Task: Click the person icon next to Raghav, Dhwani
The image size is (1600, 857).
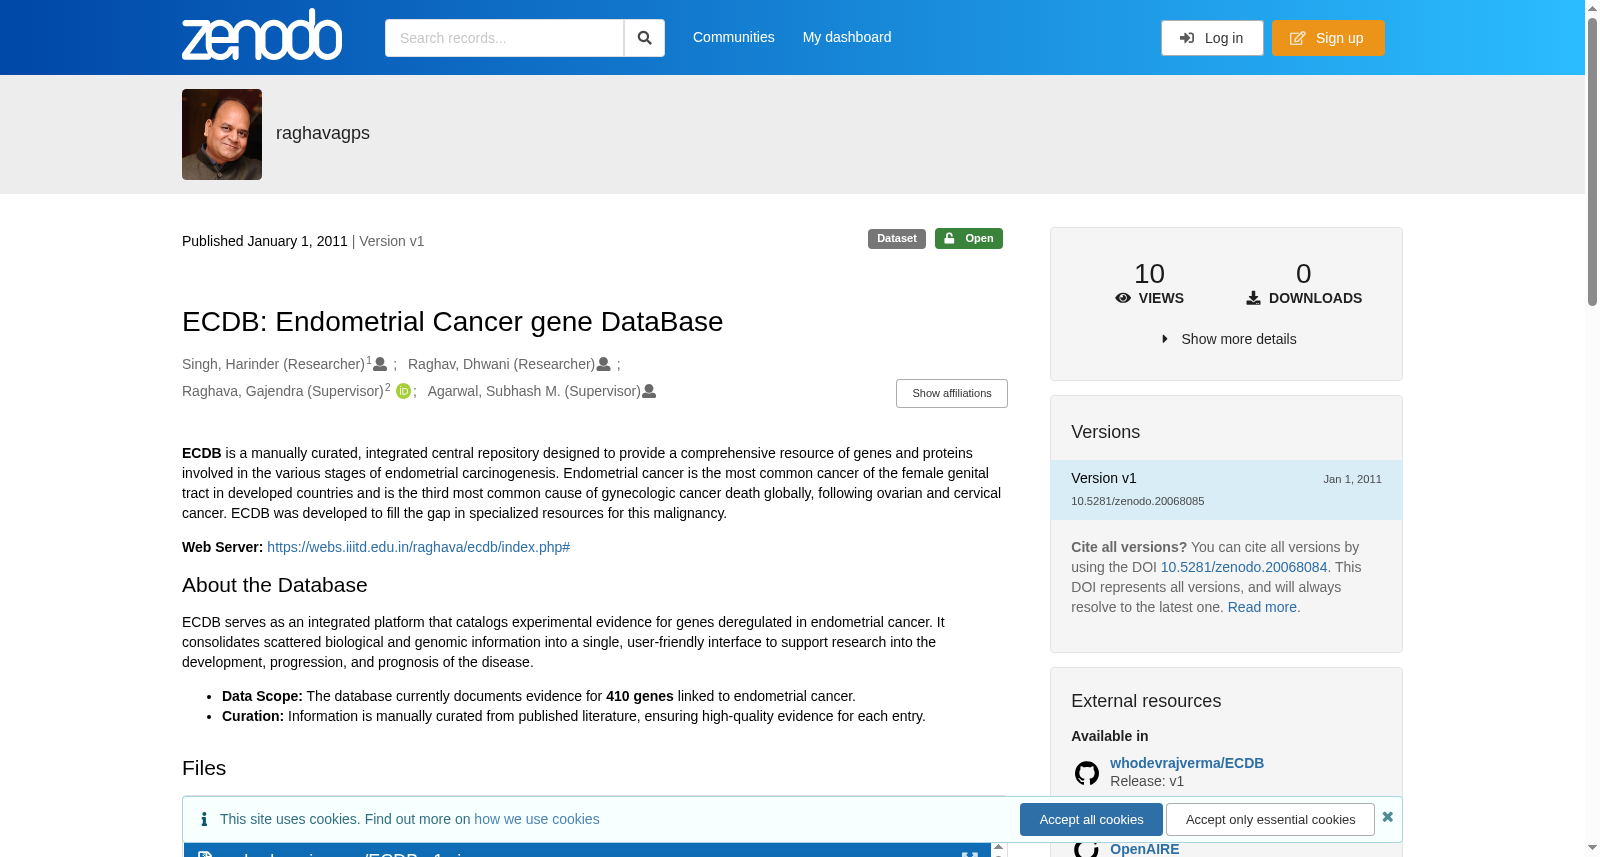Action: (603, 364)
